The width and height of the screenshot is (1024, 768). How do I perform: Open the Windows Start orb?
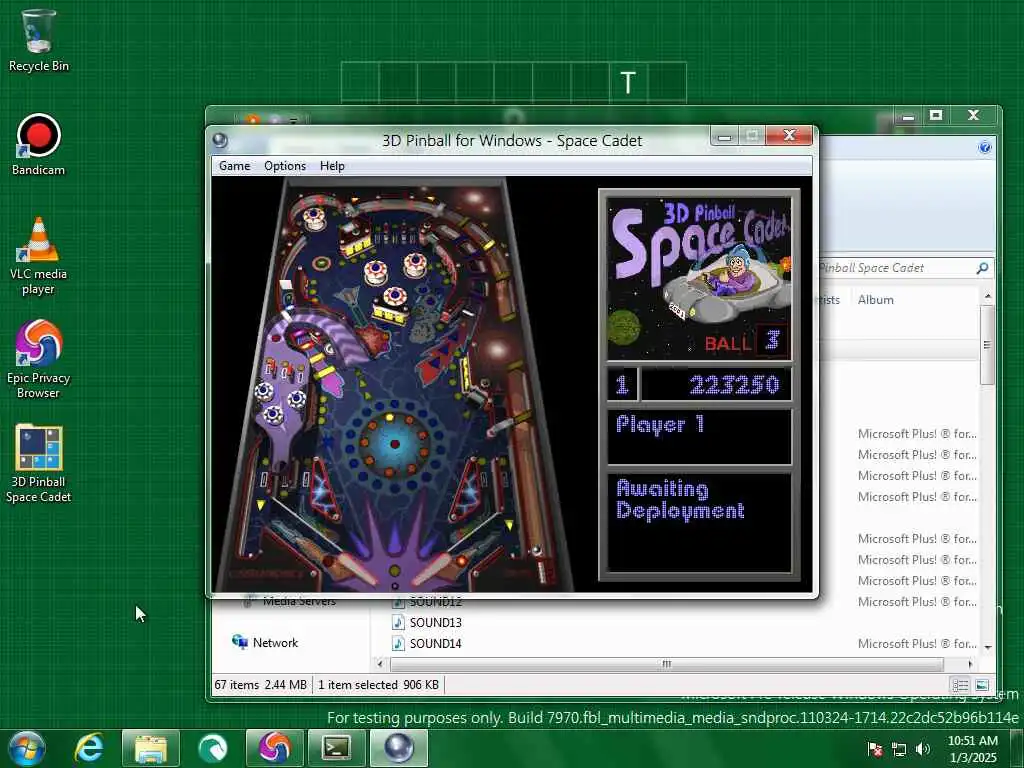[x=27, y=748]
